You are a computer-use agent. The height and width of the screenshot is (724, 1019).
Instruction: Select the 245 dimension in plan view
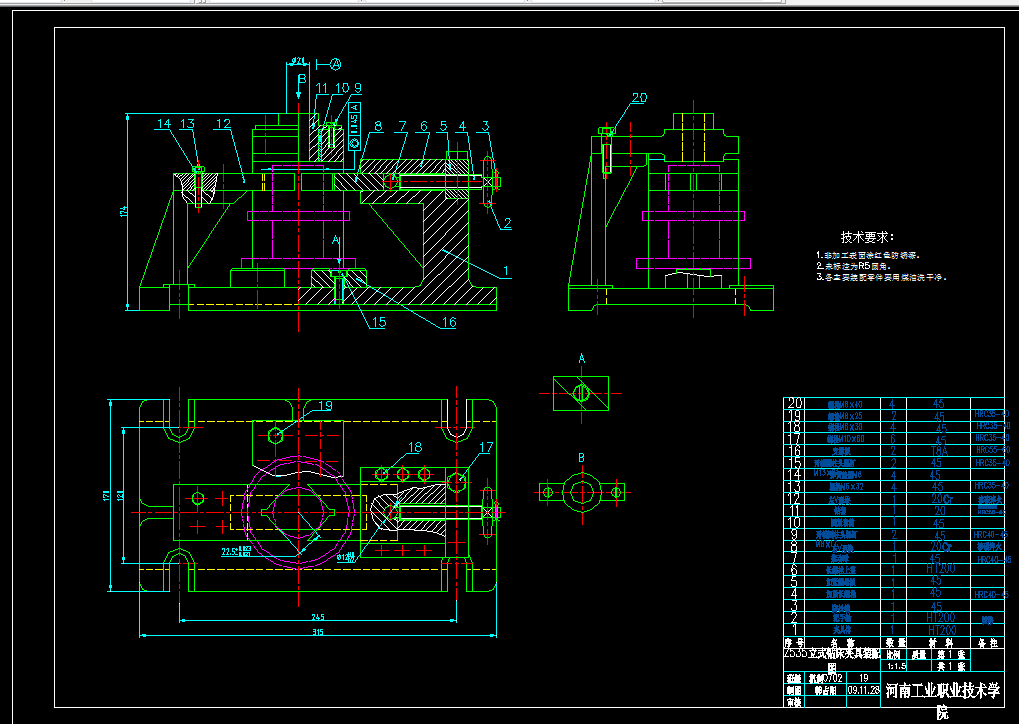pyautogui.click(x=317, y=616)
